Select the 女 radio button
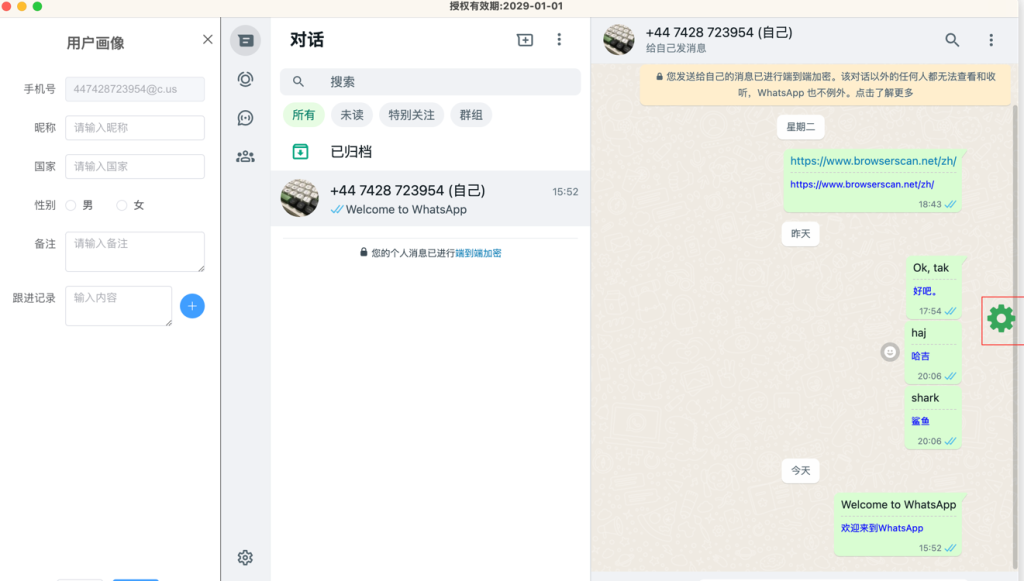This screenshot has height=581, width=1024. tap(121, 206)
